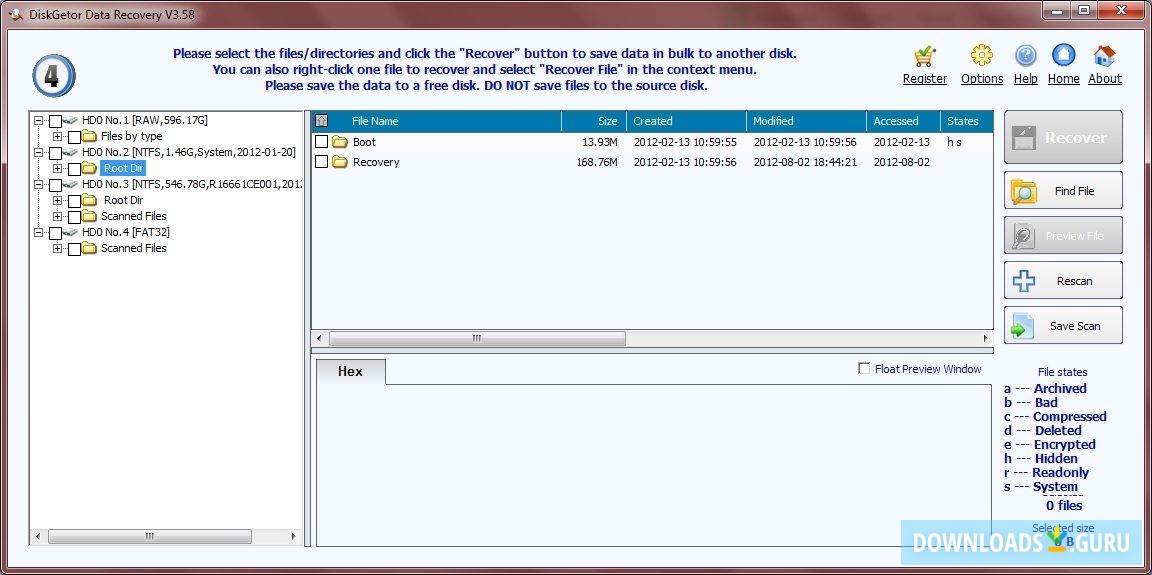Click Recovery's accessed date 2012-08-02
Viewport: 1152px width, 575px height.
901,162
